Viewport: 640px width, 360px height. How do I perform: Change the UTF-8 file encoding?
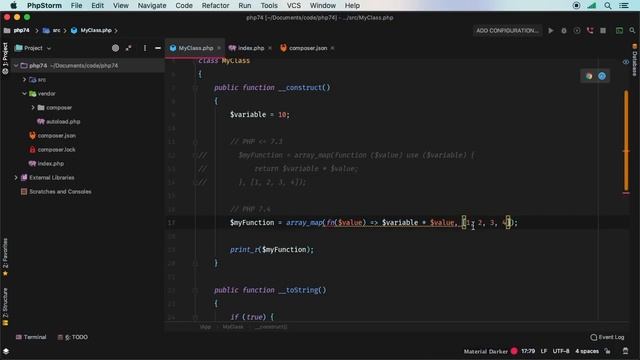click(561, 351)
